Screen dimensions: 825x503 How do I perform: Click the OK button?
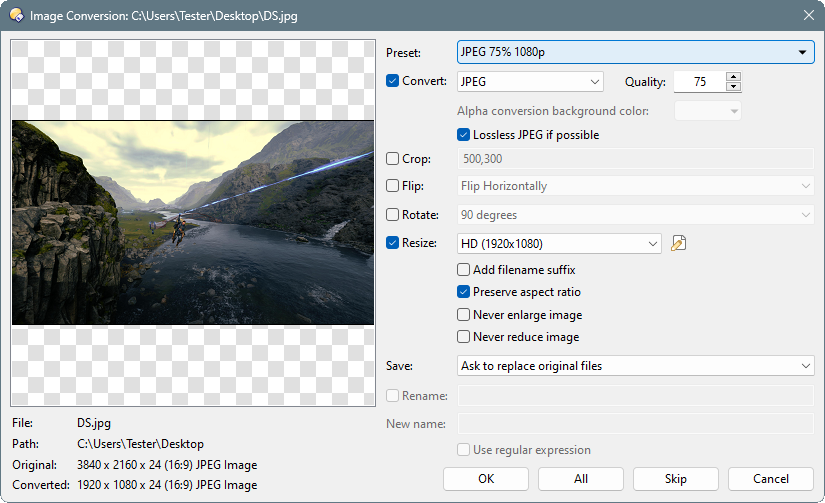[486, 479]
